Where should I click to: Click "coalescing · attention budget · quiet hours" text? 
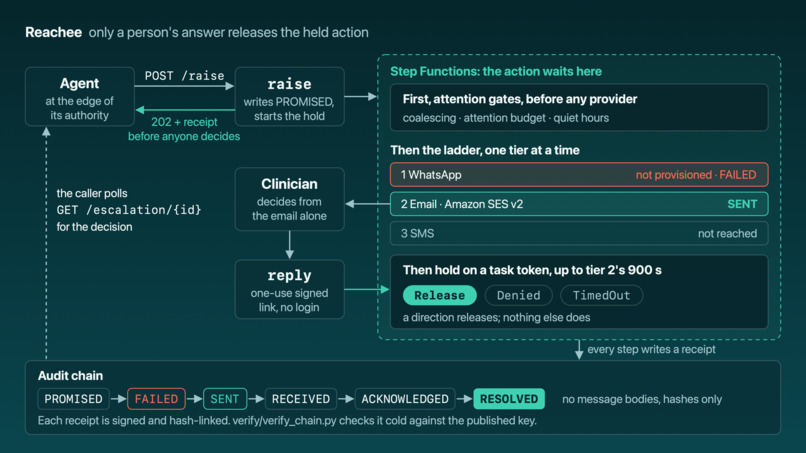[506, 118]
